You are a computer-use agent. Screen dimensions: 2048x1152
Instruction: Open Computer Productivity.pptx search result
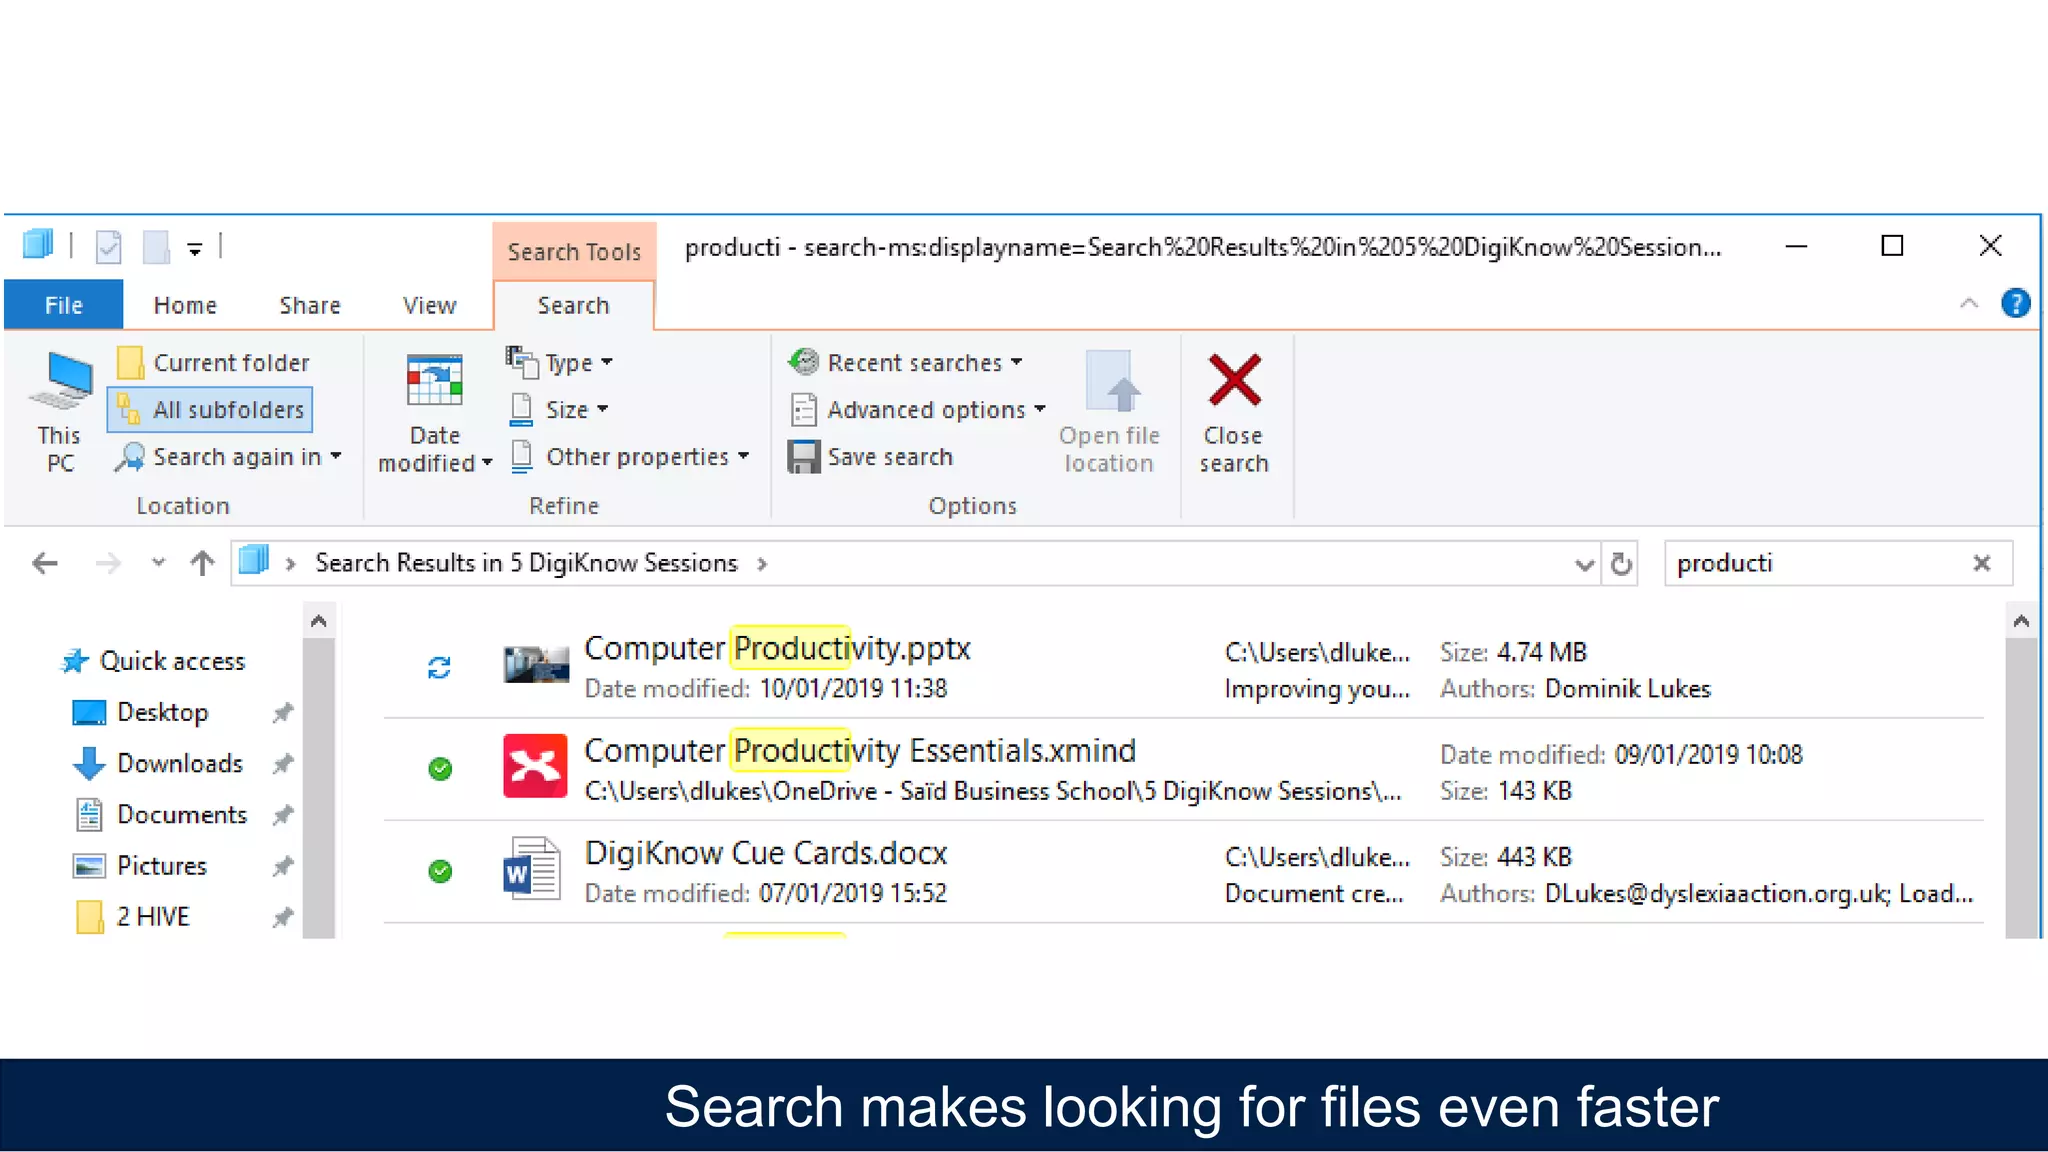coord(777,649)
